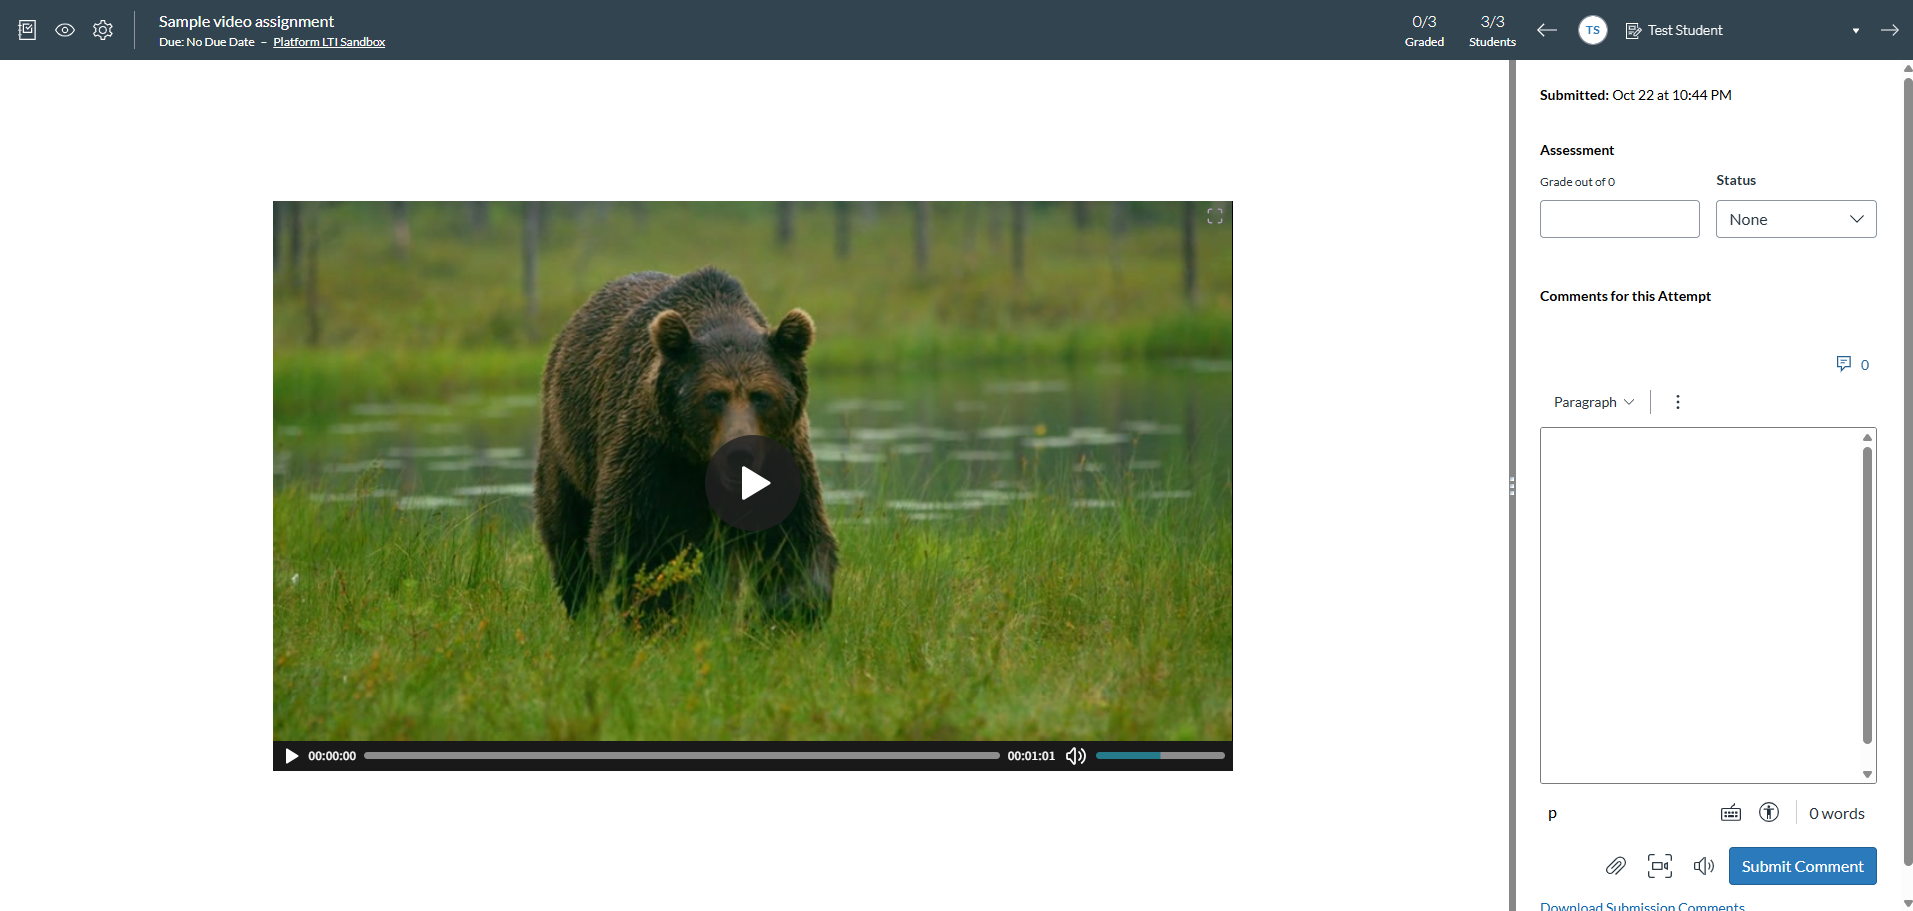Screen dimensions: 1913x911
Task: Click the Submitted Oct 22 timestamp text
Action: pyautogui.click(x=1636, y=95)
